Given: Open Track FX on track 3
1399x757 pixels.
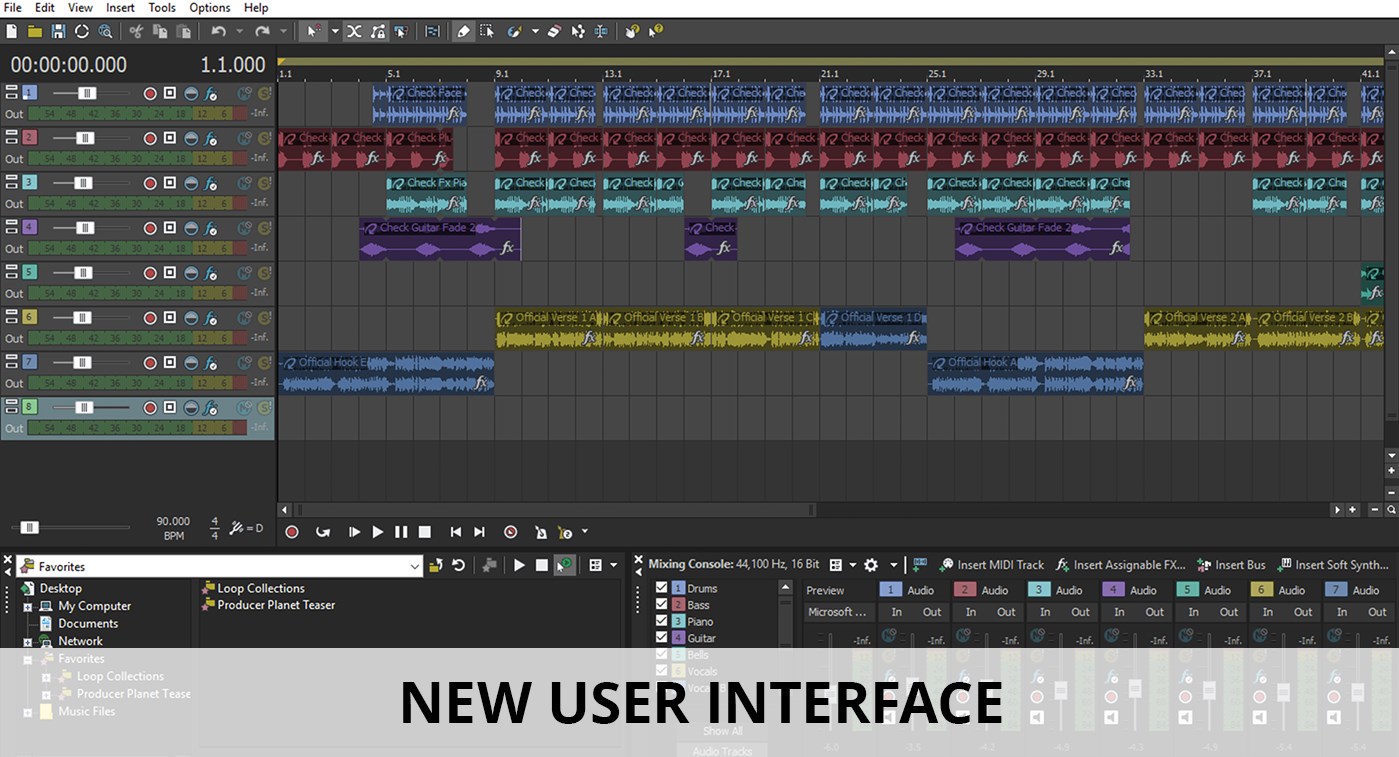Looking at the screenshot, I should 210,182.
